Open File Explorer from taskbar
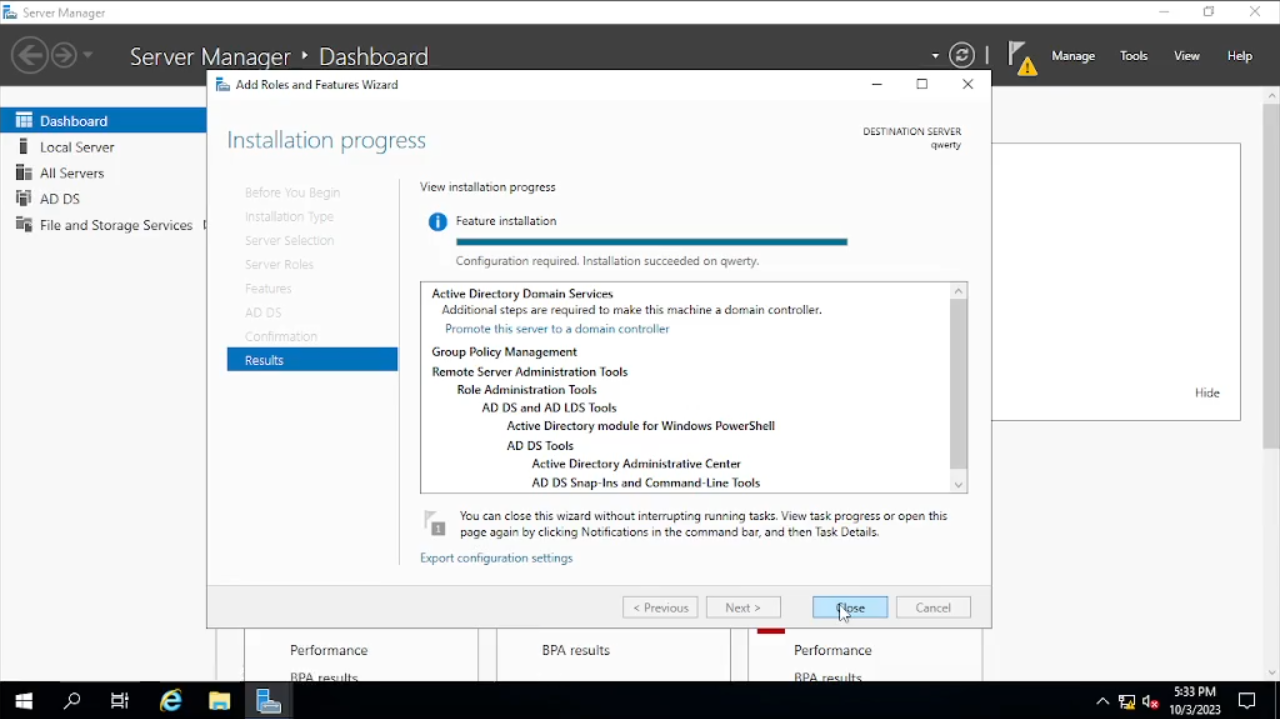 219,701
